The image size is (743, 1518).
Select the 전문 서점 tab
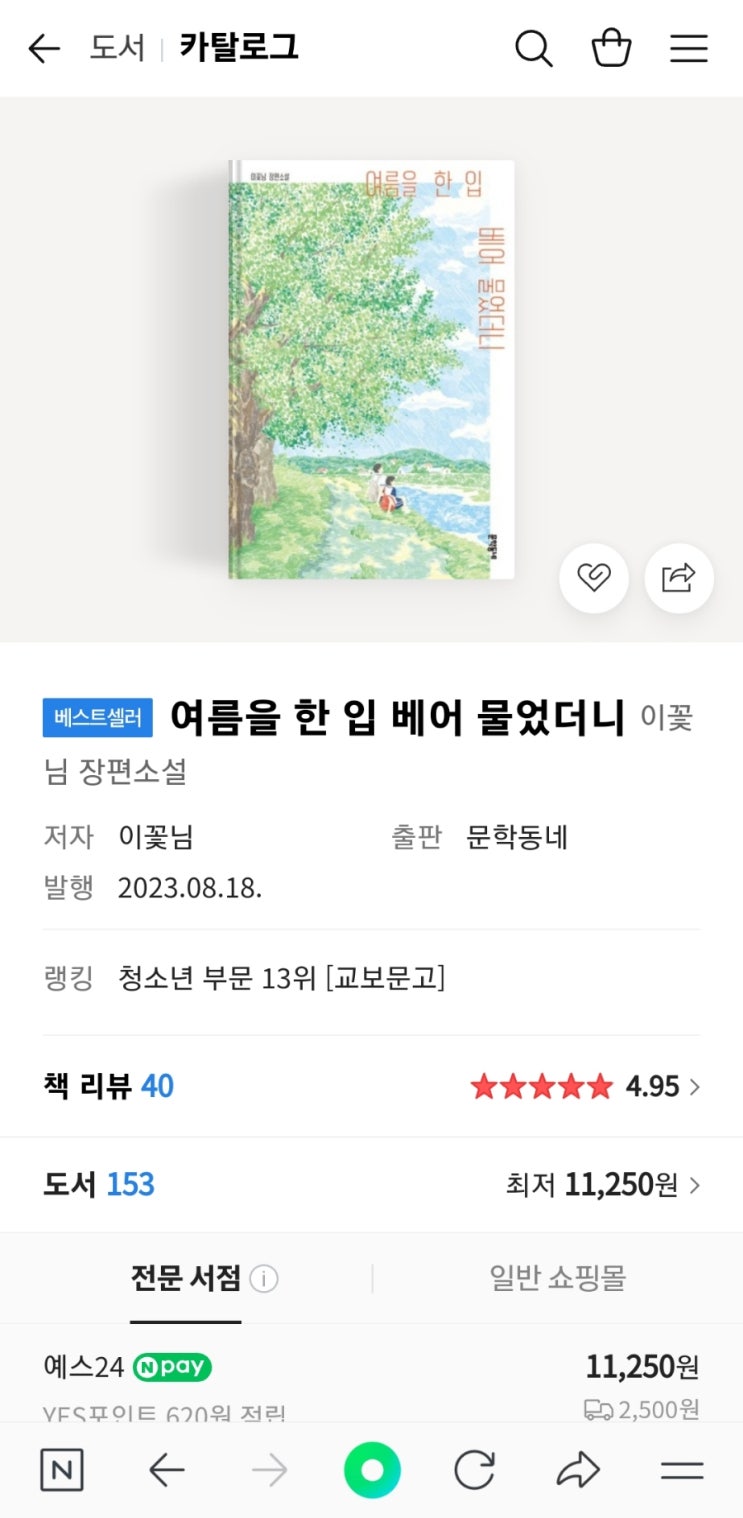point(186,1278)
